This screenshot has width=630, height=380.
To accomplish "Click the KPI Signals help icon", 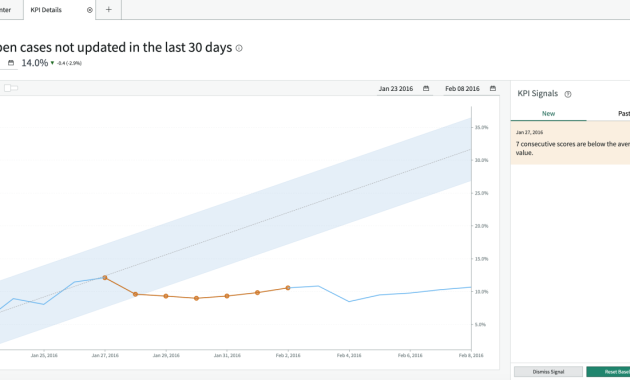I will click(x=568, y=94).
